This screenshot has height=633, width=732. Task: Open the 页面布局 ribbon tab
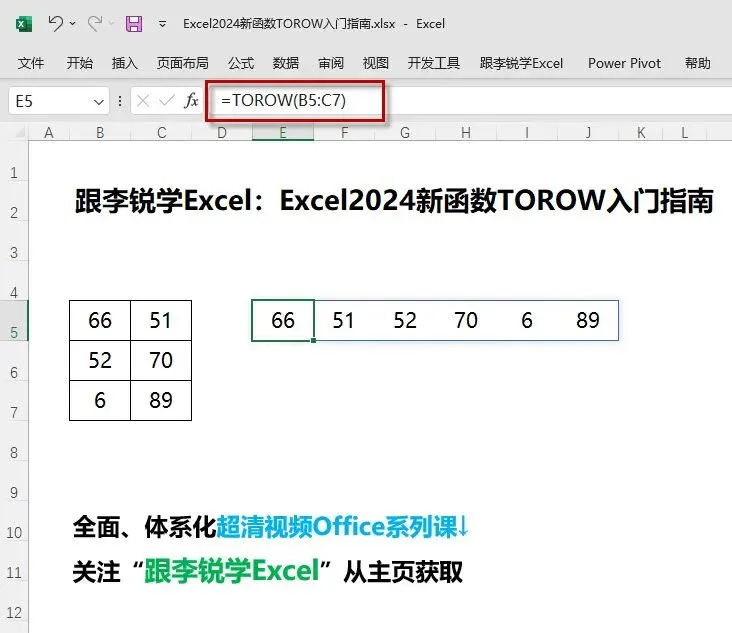(183, 63)
